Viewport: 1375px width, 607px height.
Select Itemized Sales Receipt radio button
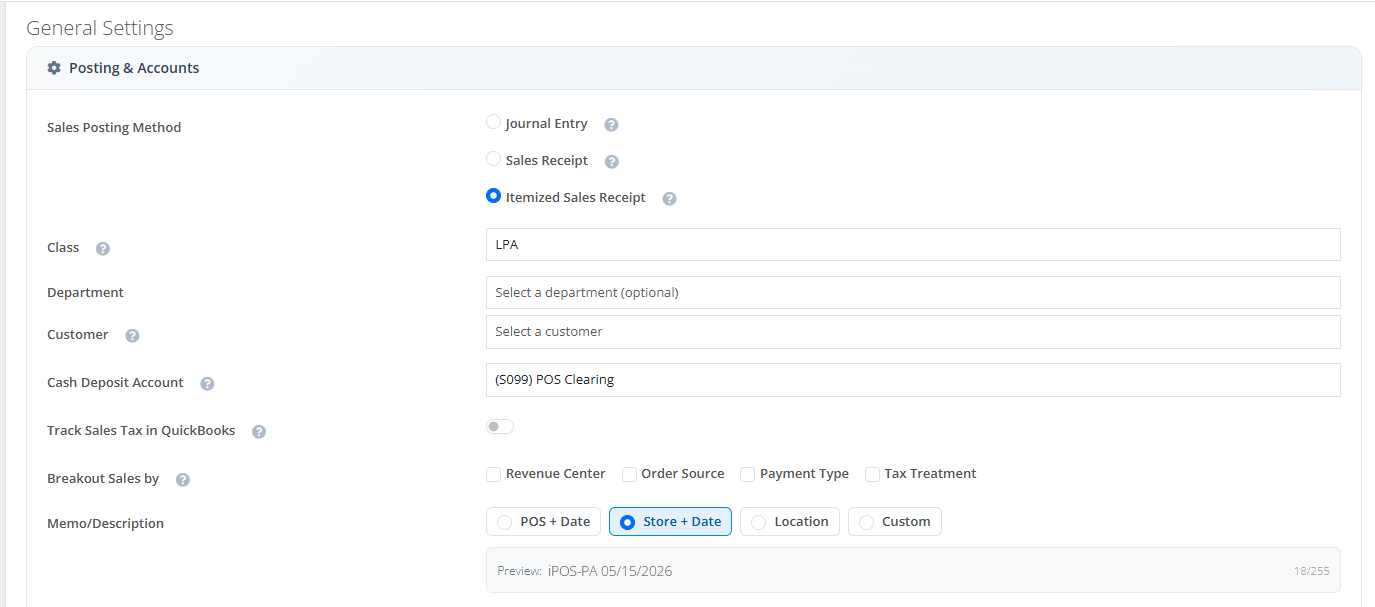(x=493, y=196)
